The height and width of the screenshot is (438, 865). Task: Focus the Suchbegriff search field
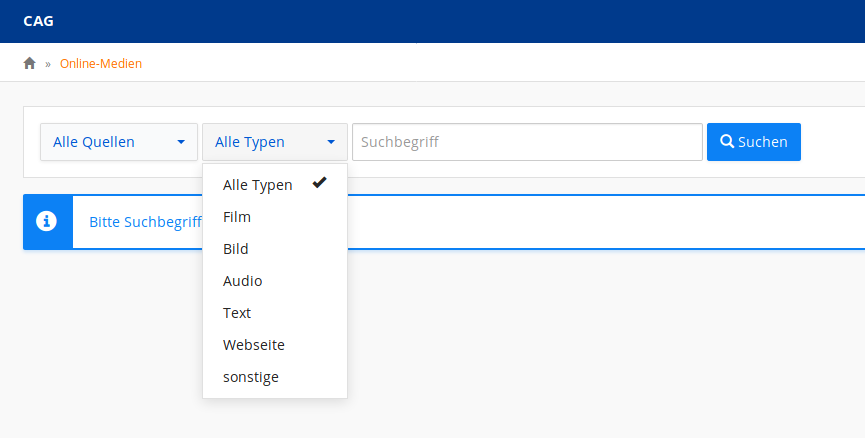coord(527,142)
